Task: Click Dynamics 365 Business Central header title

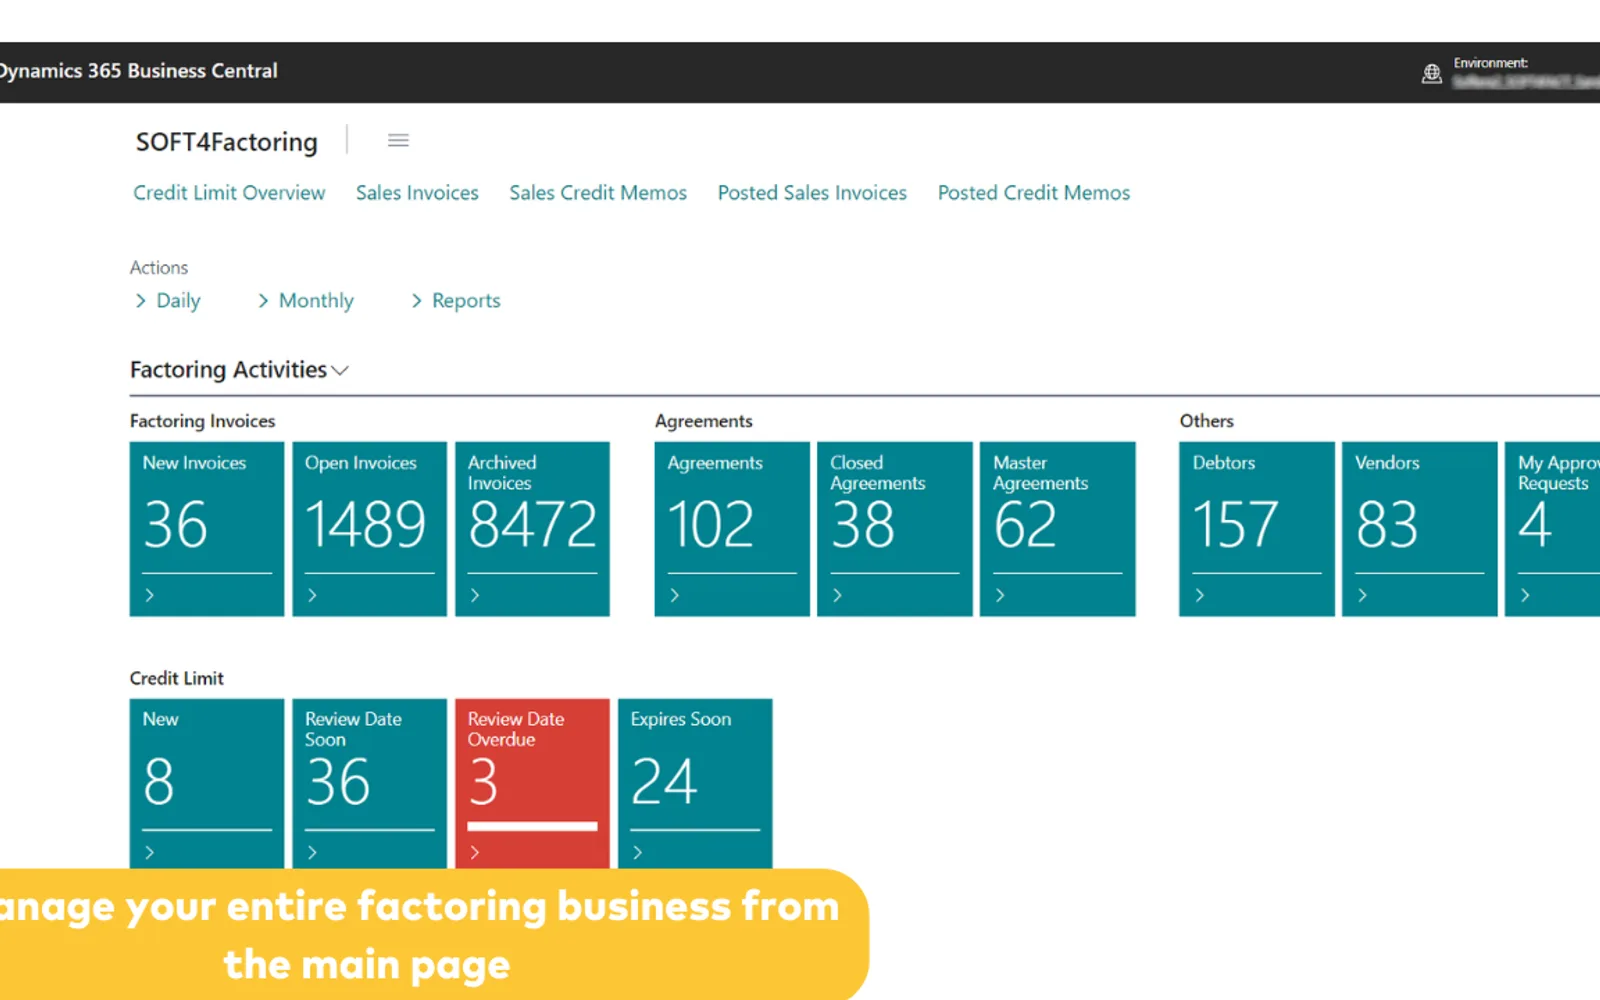Action: point(139,71)
